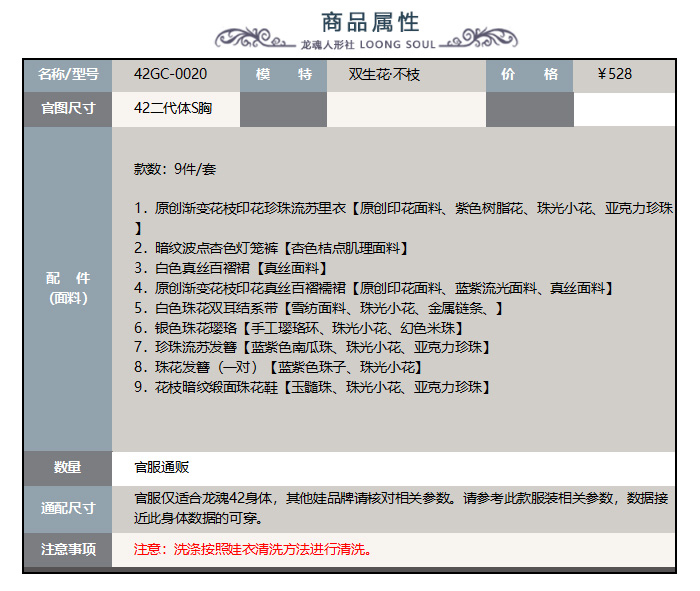Click the left decorative swirl ornament
Viewport: 700px width, 591px height.
click(256, 39)
